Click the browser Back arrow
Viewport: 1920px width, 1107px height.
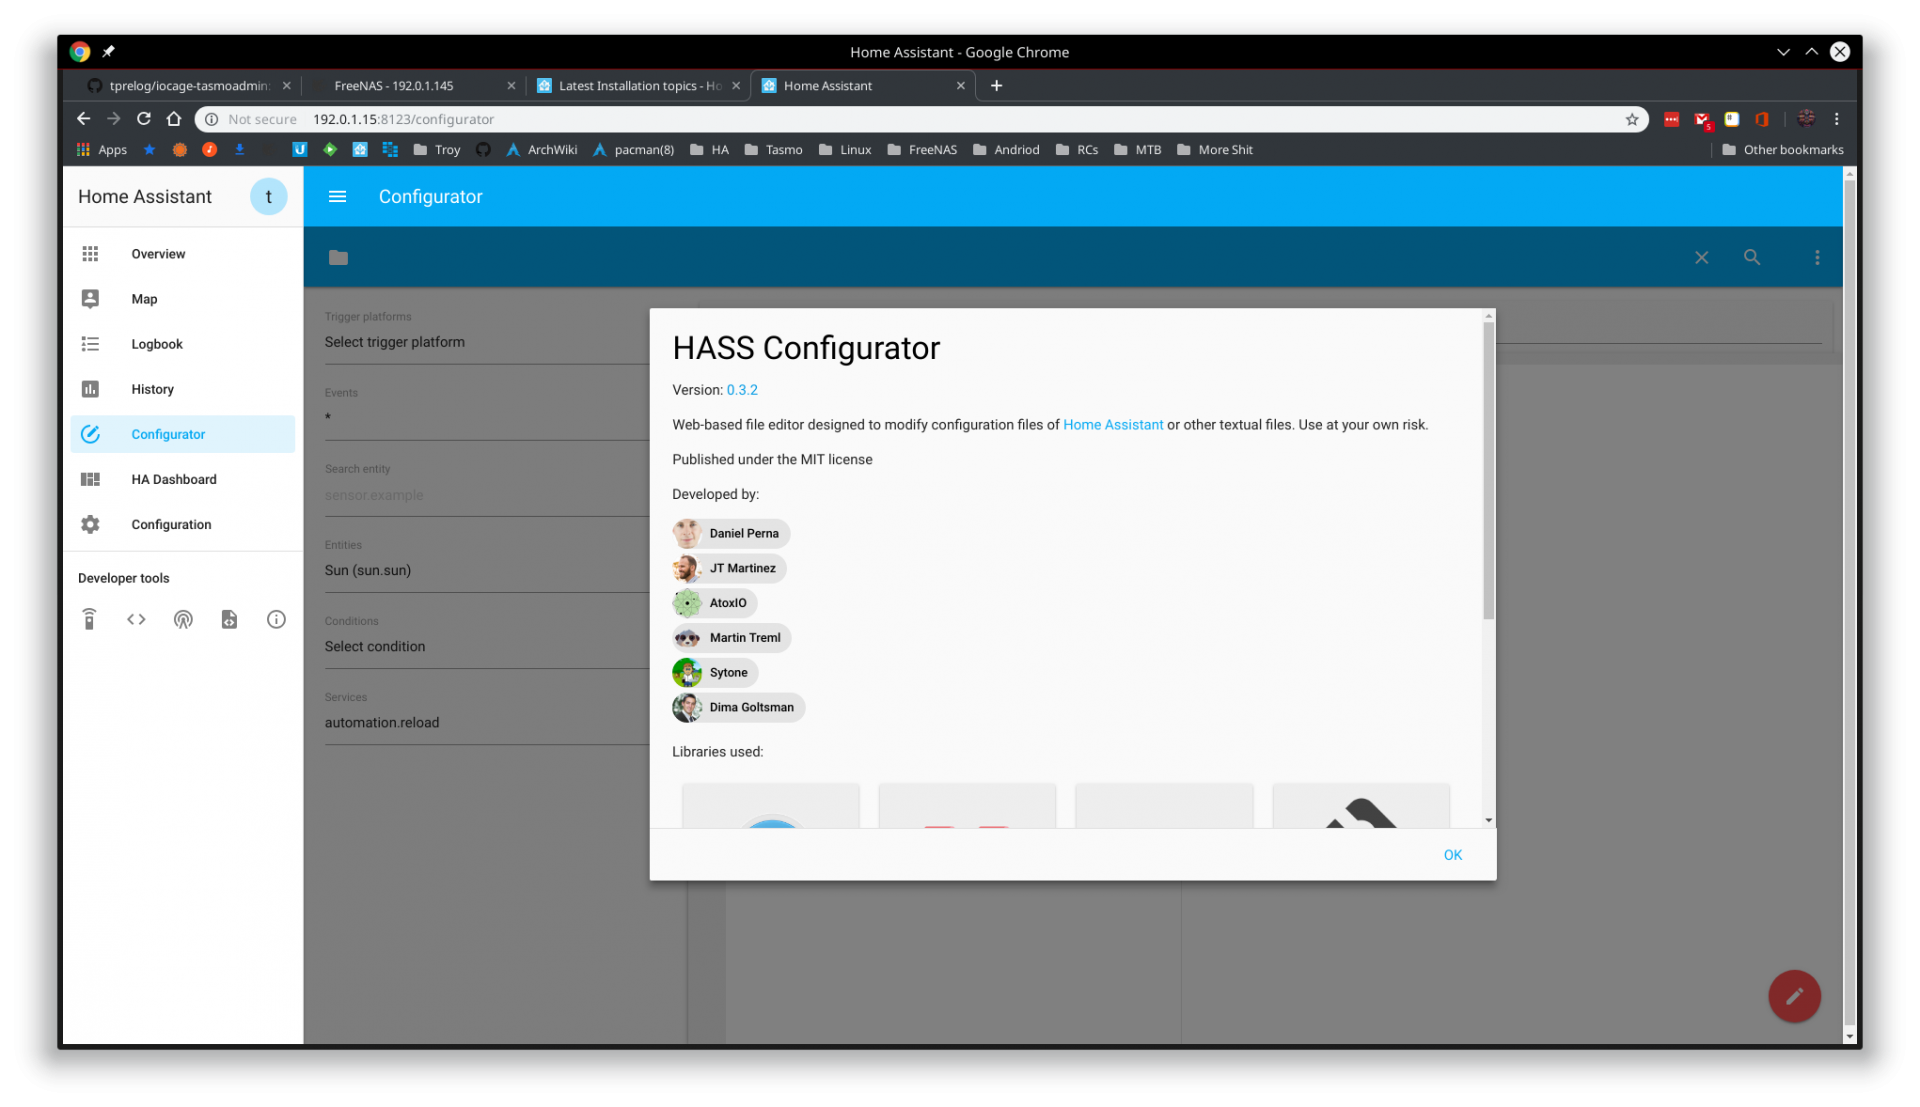[x=83, y=119]
